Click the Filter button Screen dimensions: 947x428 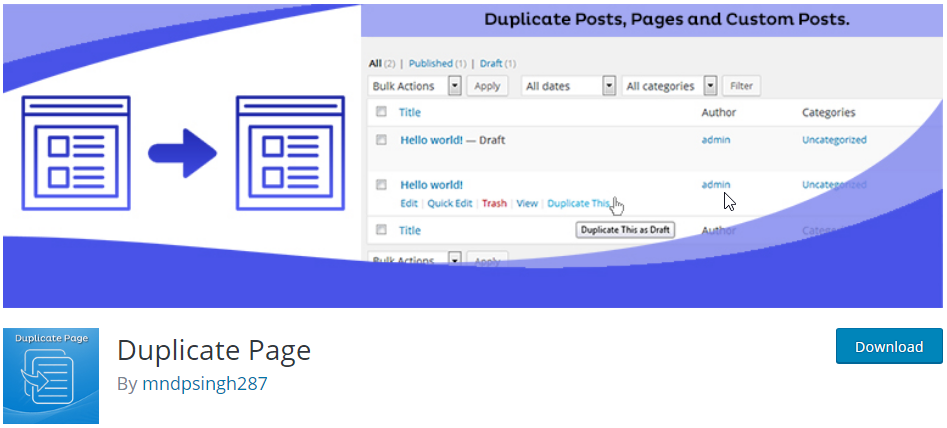pyautogui.click(x=742, y=86)
